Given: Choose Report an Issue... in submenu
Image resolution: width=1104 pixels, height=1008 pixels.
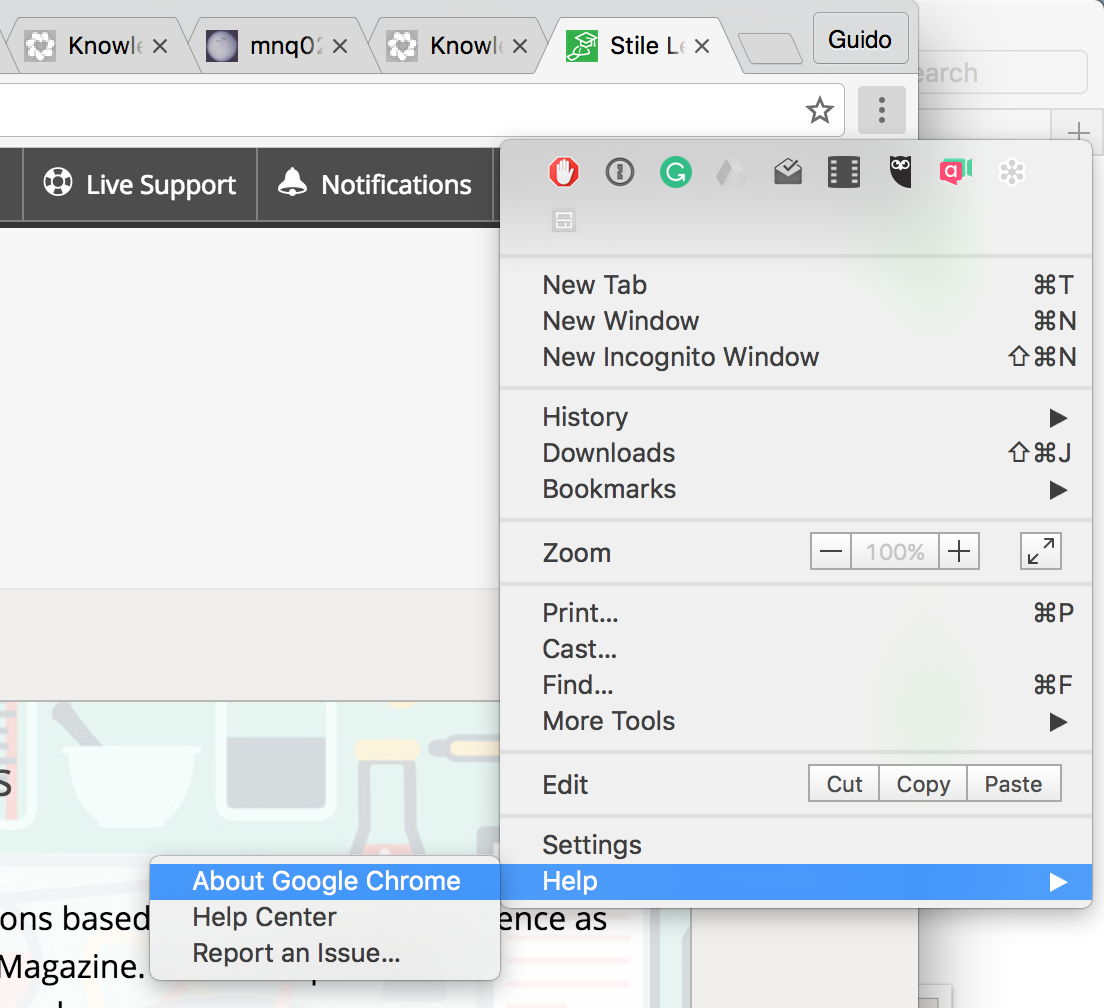Looking at the screenshot, I should pos(325,953).
